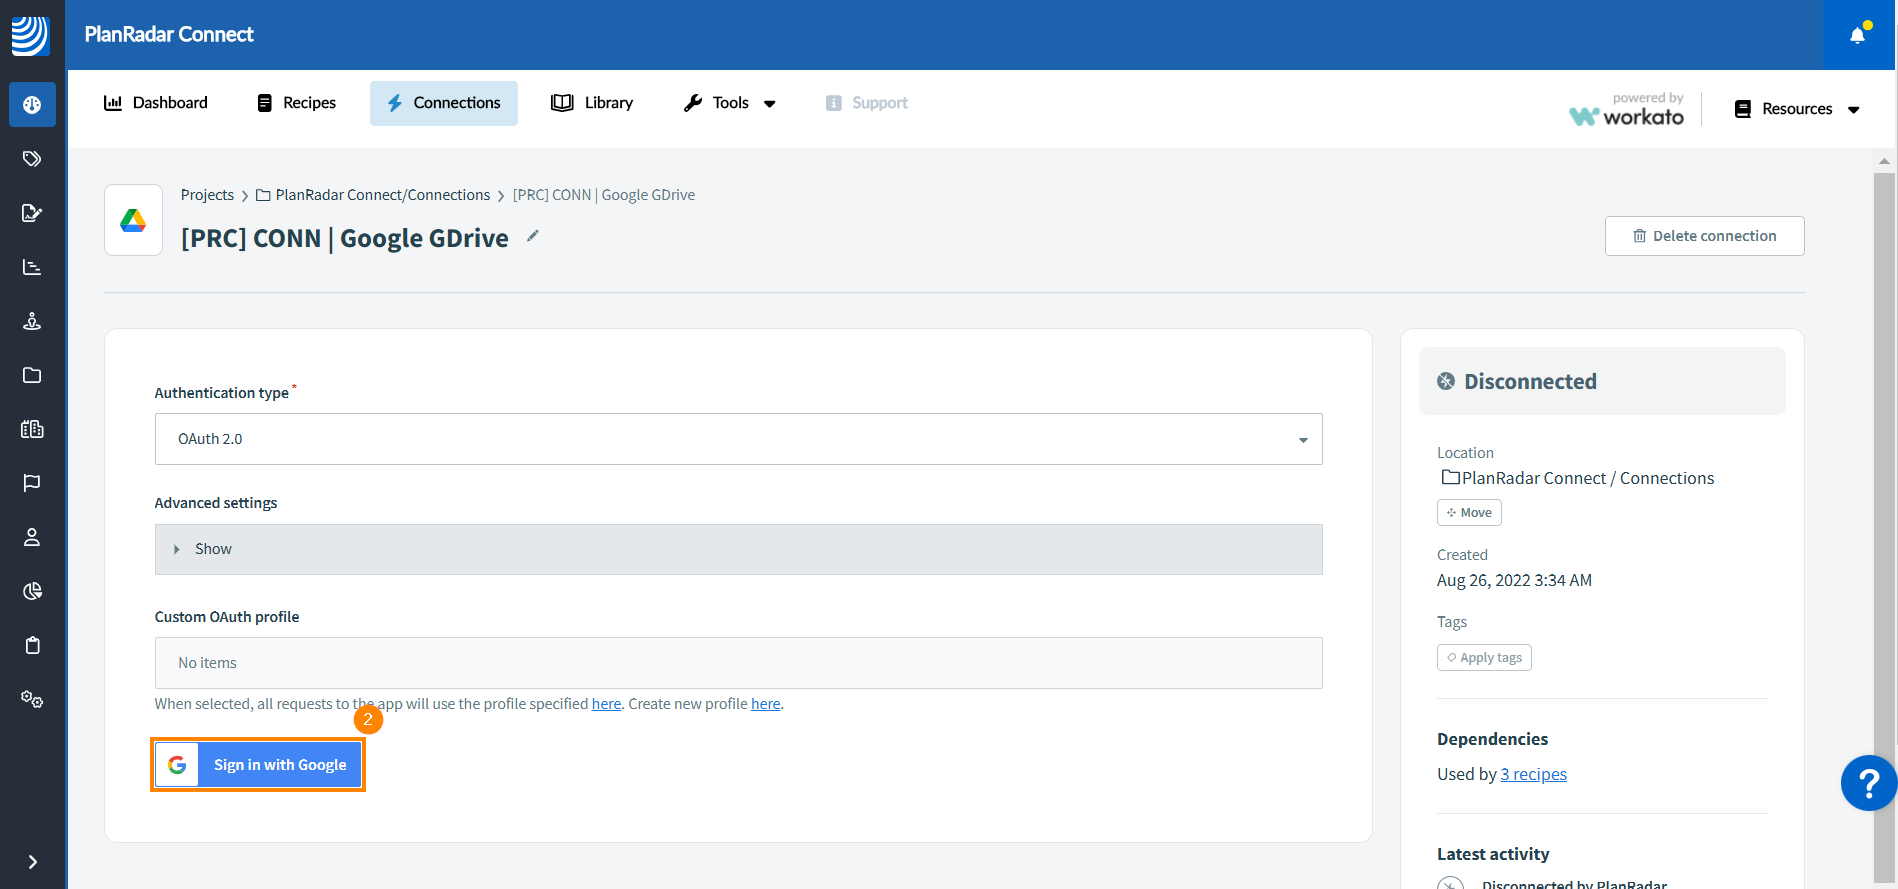Open the tags icon in the sidebar

32,159
